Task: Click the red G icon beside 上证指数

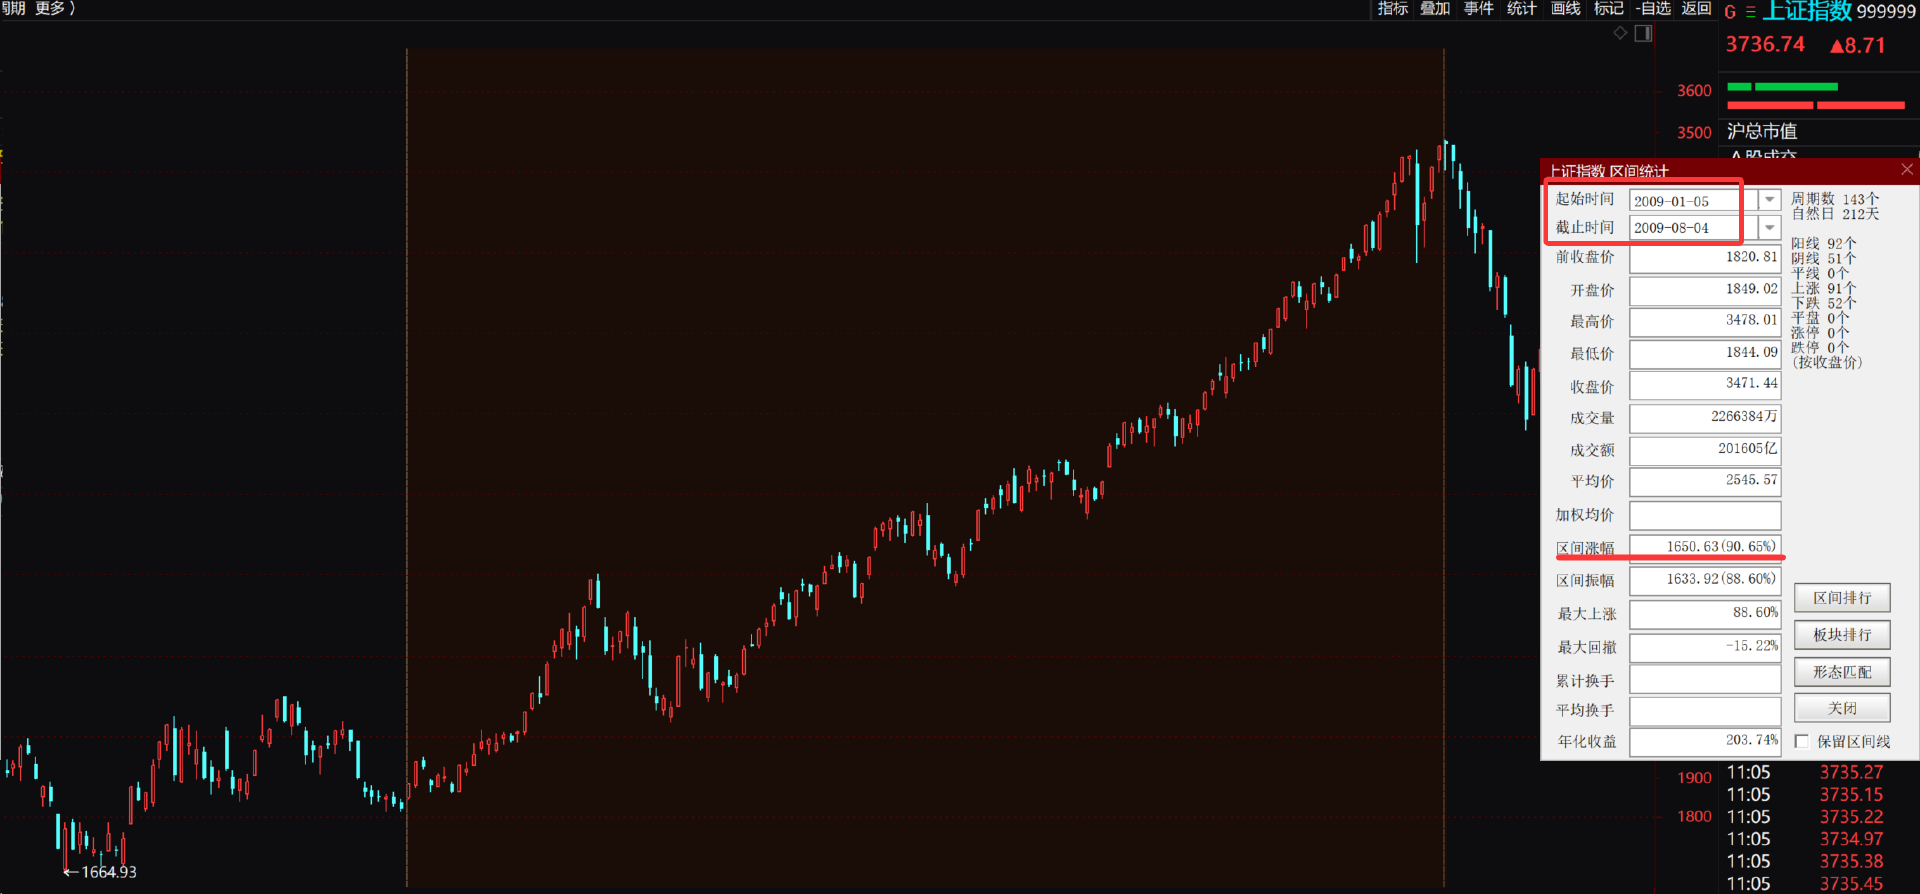Action: click(x=1730, y=12)
